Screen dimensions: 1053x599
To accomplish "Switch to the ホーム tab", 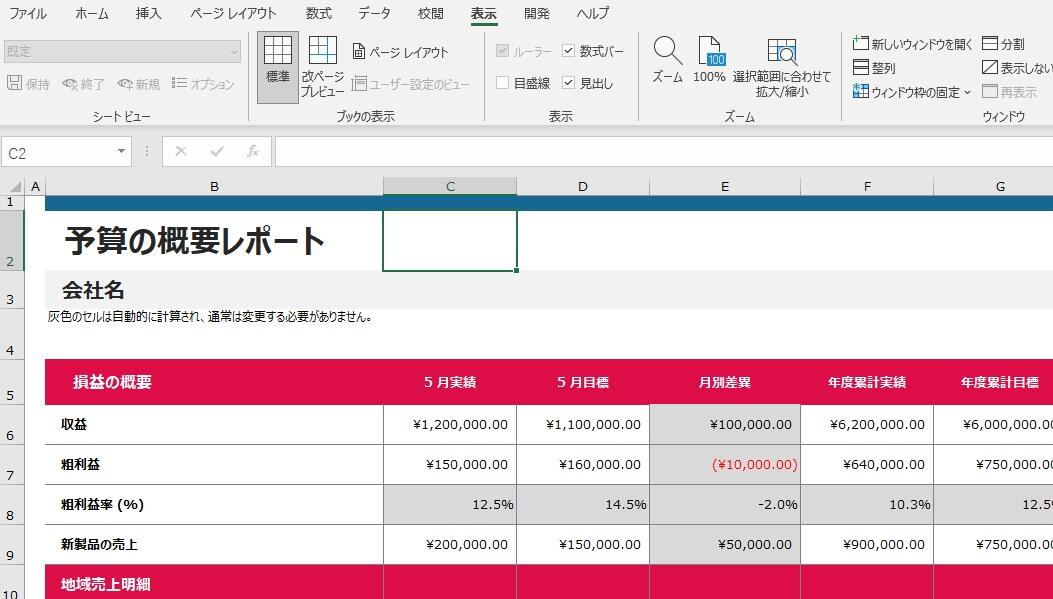I will tap(92, 14).
